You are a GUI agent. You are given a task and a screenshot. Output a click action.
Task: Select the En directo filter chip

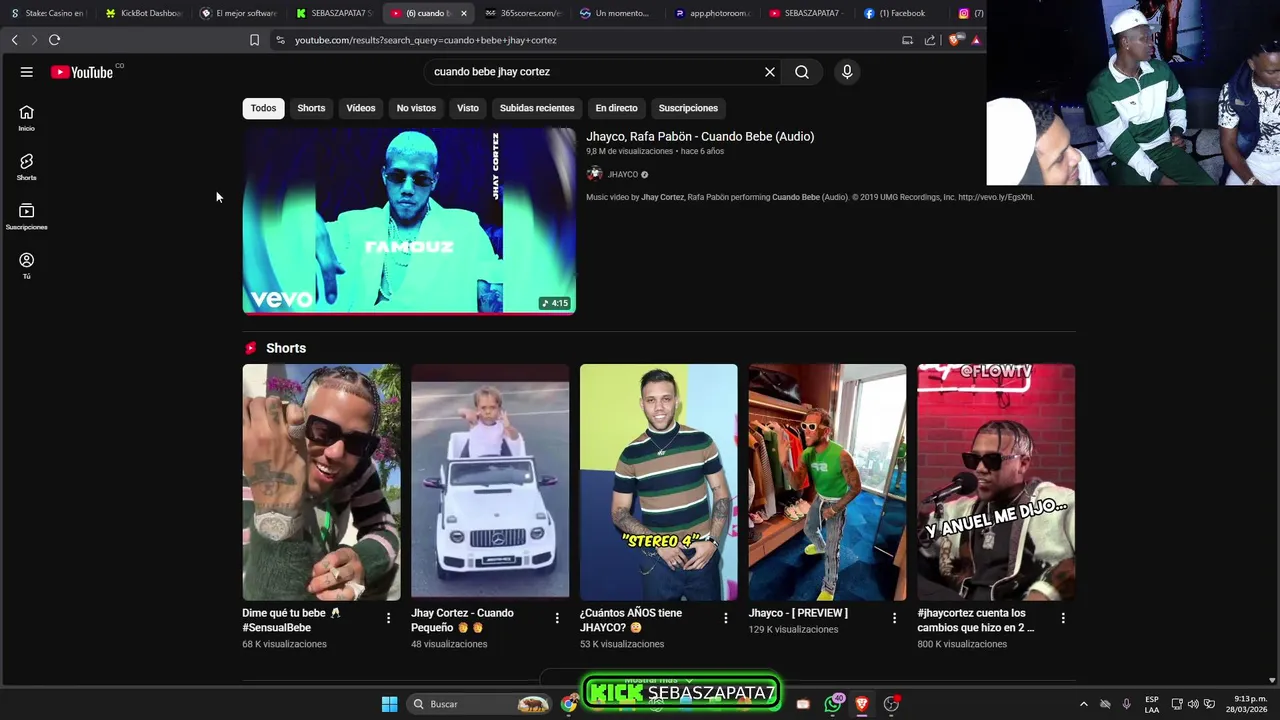click(616, 108)
